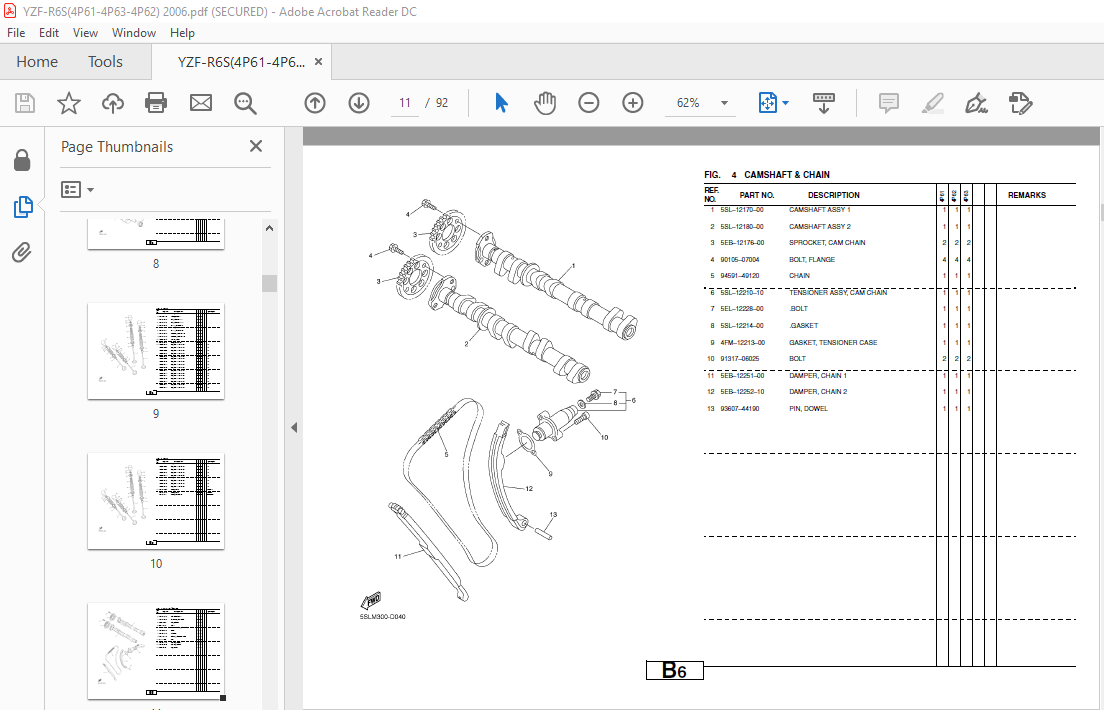1104x710 pixels.
Task: Open the Sign document pen icon
Action: pyautogui.click(x=976, y=103)
